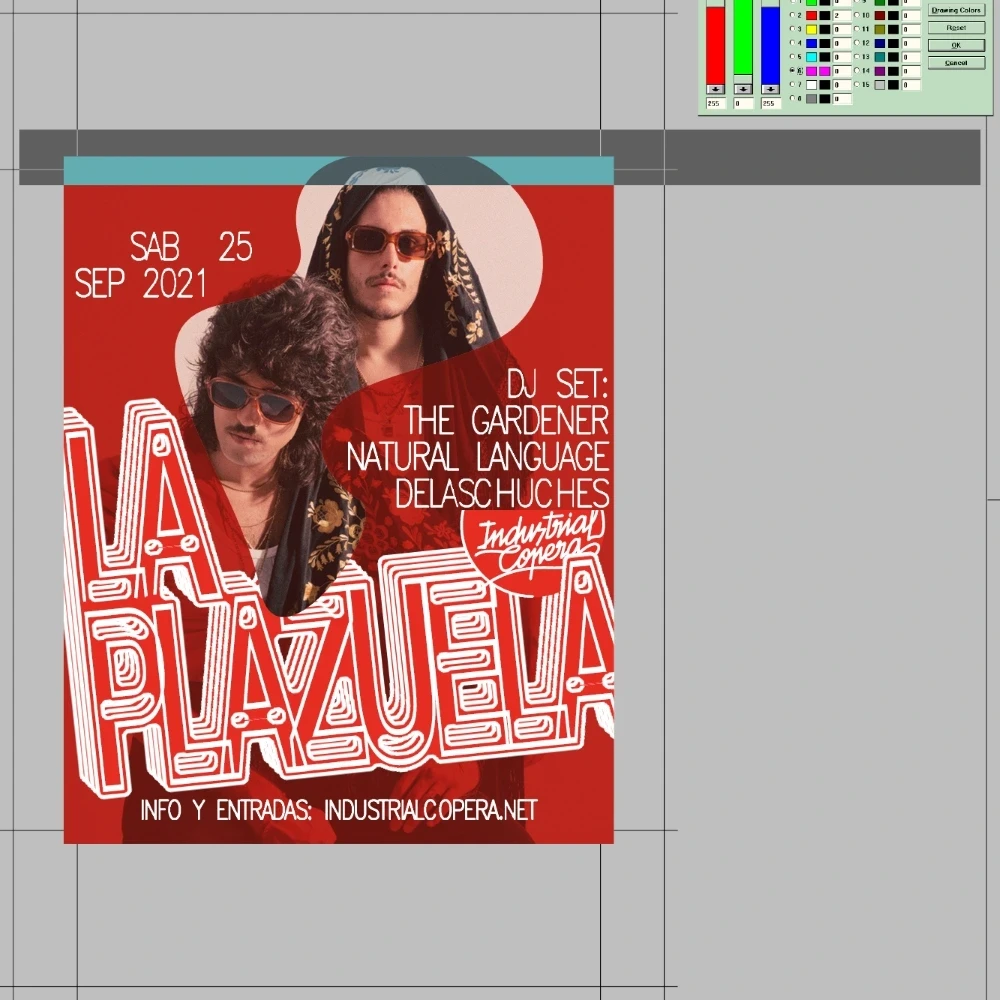The image size is (1000, 1000).
Task: Click the Reset button
Action: 957,27
